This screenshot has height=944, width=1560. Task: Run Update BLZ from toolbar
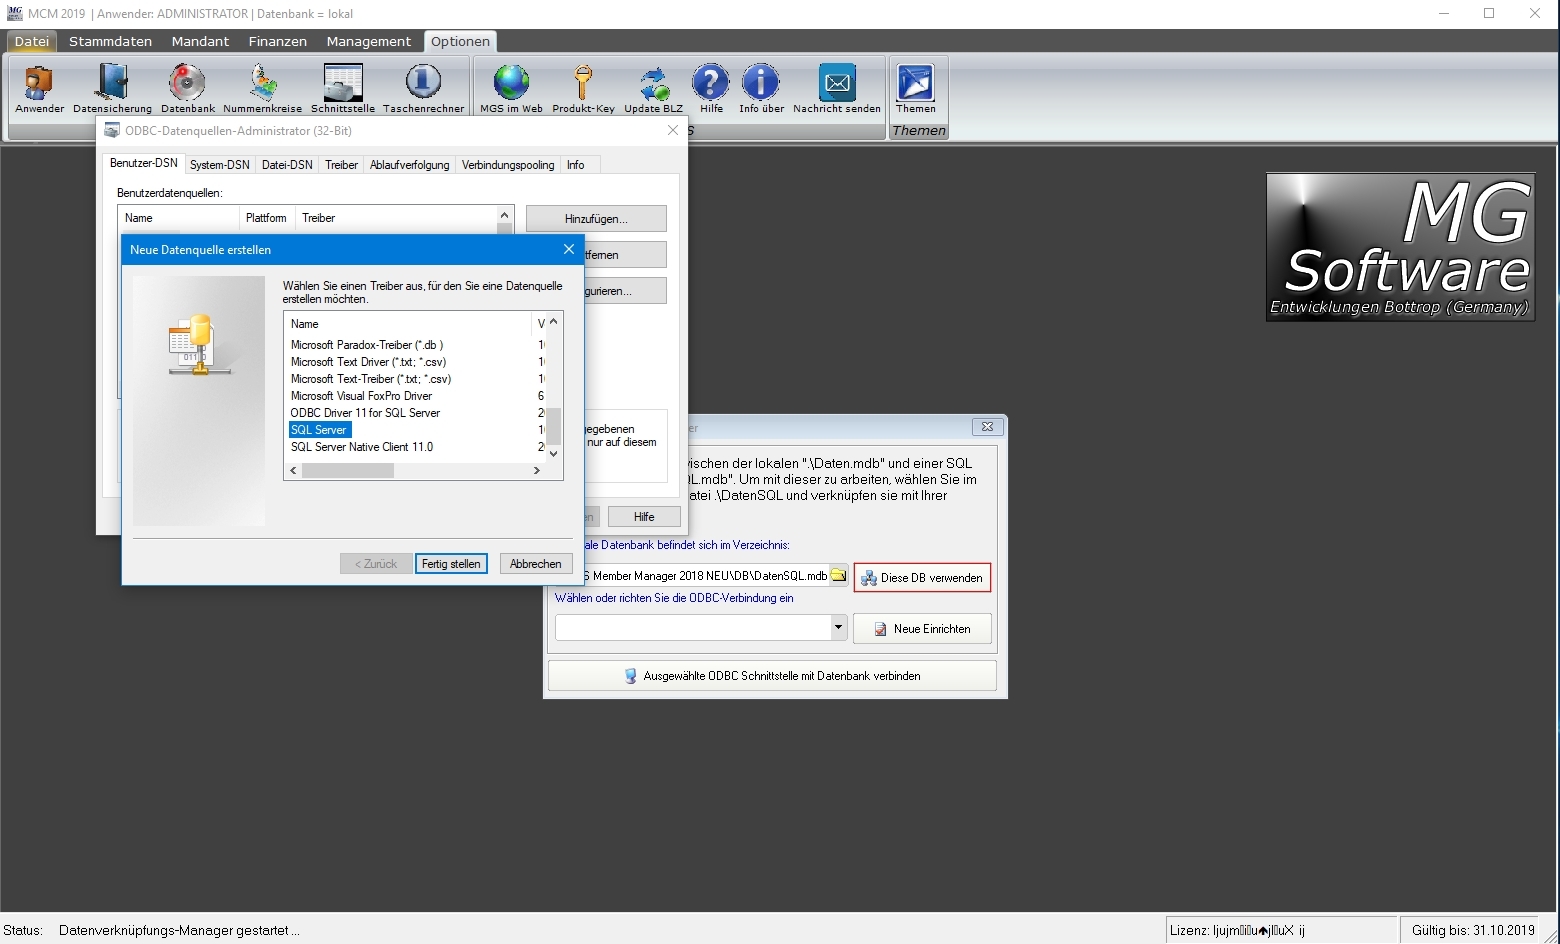(653, 89)
